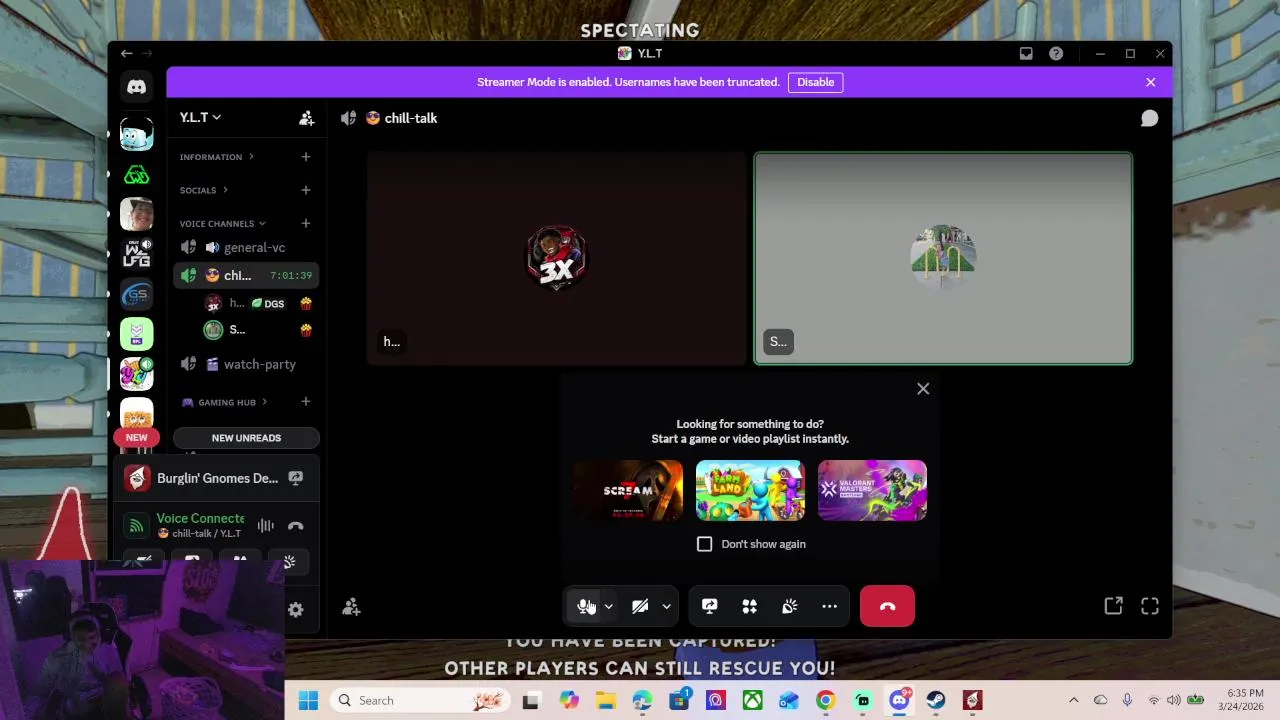Add channel to GAMING HUB with plus
This screenshot has height=720, width=1280.
(x=306, y=402)
